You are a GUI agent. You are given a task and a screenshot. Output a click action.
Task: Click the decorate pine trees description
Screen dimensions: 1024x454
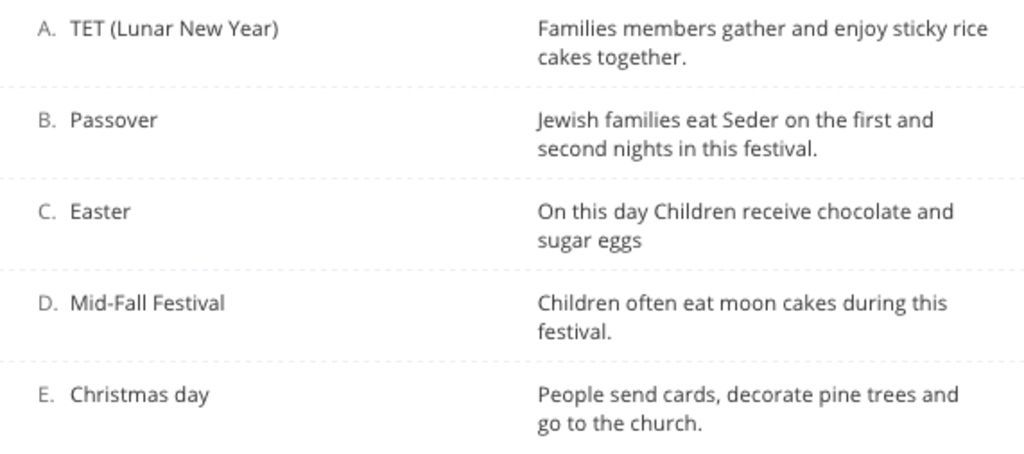pyautogui.click(x=748, y=410)
